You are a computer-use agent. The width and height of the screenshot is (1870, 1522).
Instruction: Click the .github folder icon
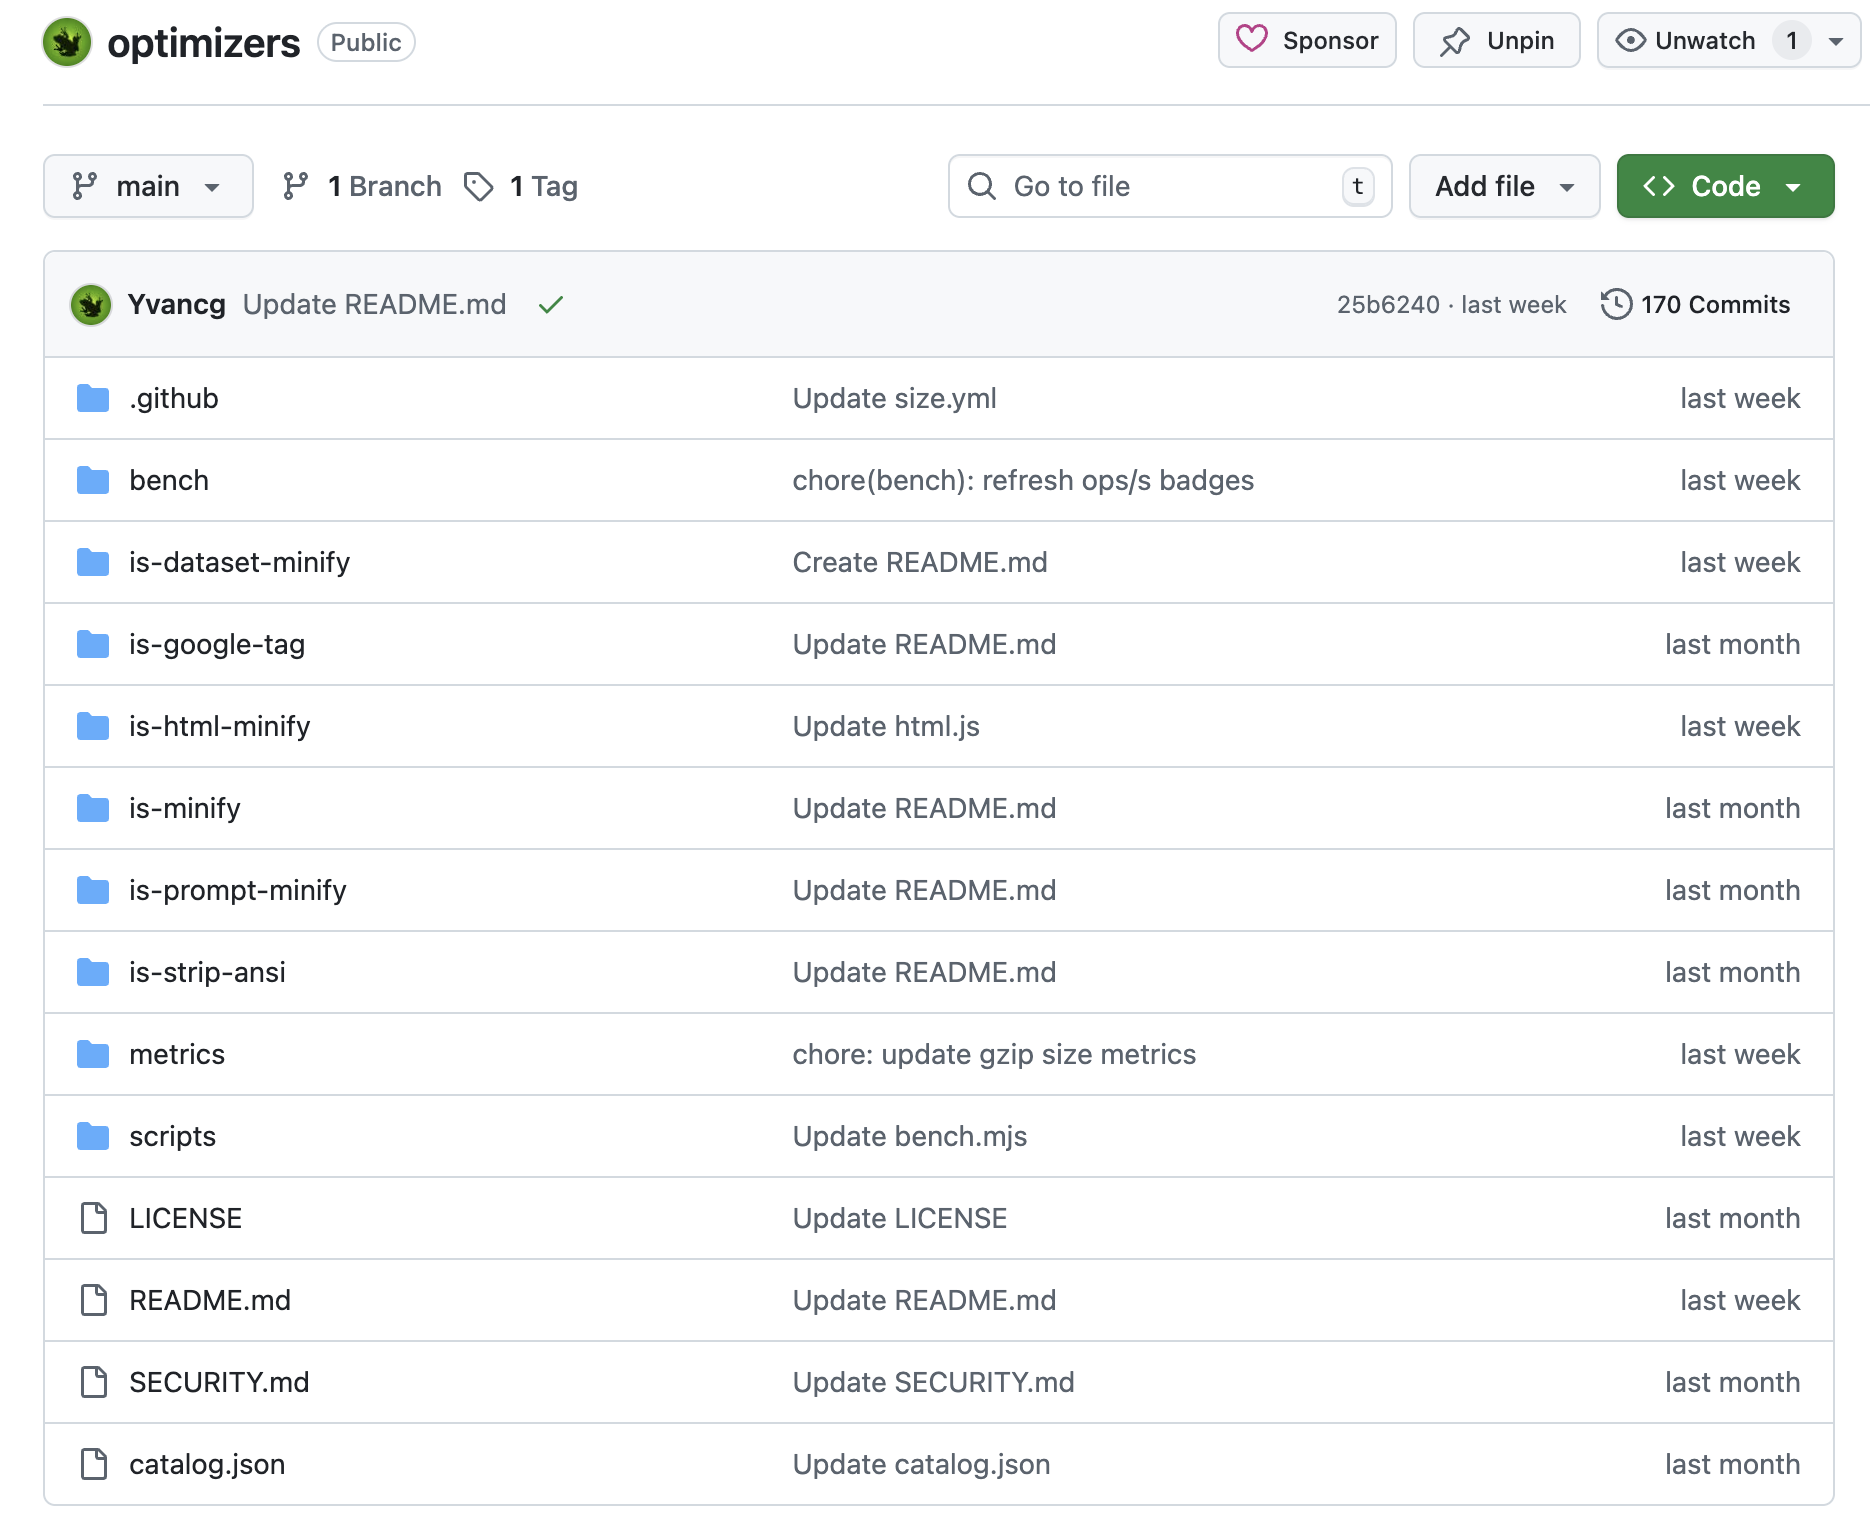point(92,397)
